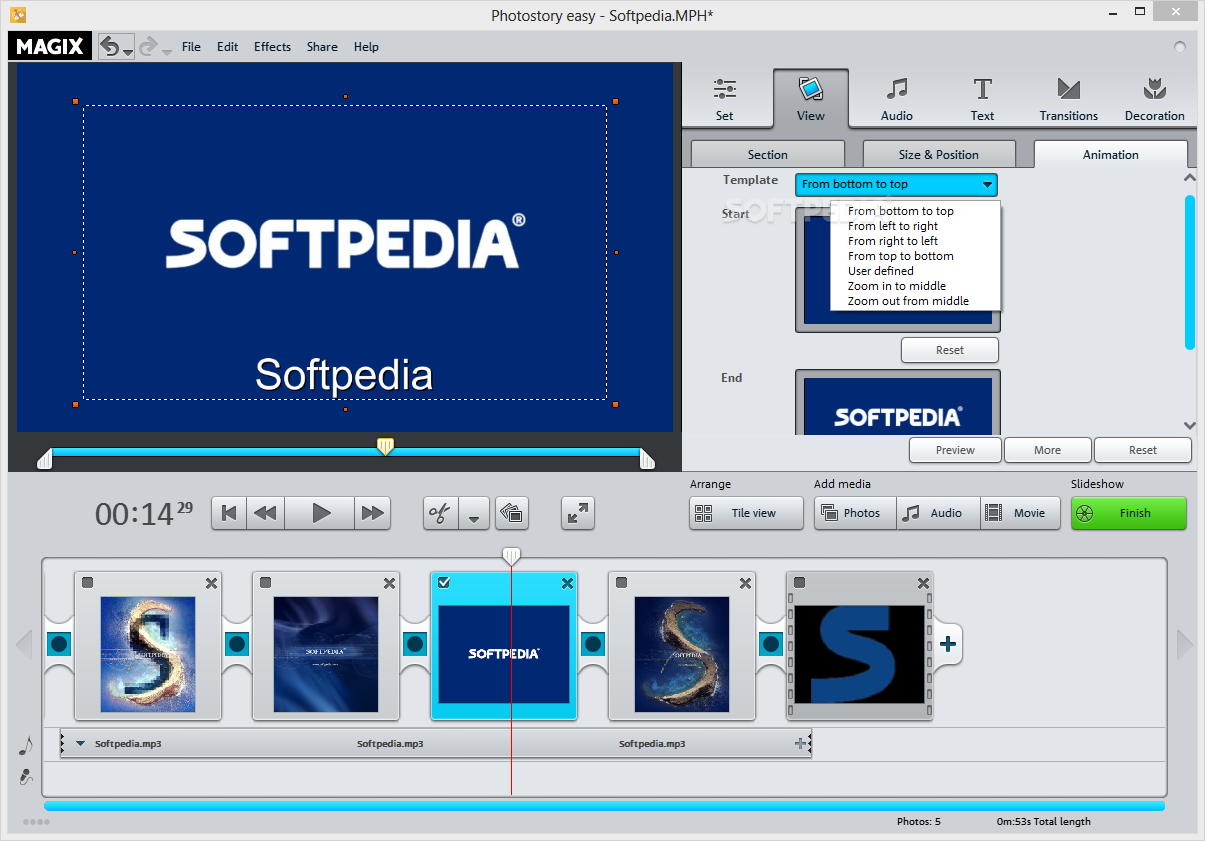Switch to Tile view
This screenshot has width=1205, height=841.
[x=746, y=513]
